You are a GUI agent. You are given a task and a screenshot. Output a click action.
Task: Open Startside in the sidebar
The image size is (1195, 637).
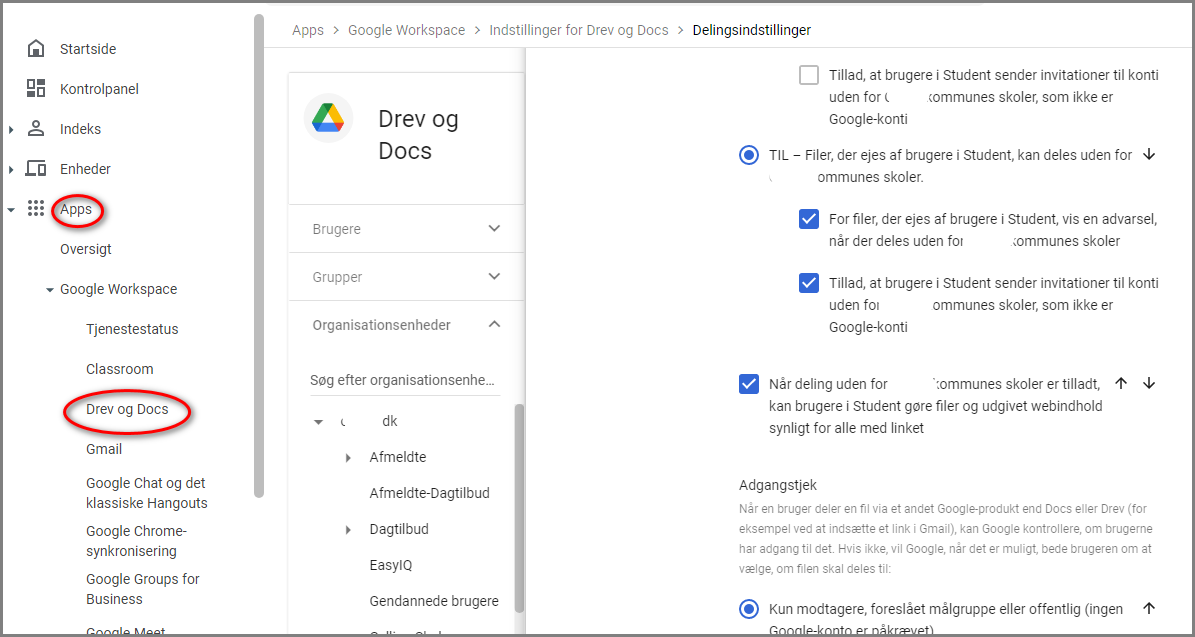[88, 50]
